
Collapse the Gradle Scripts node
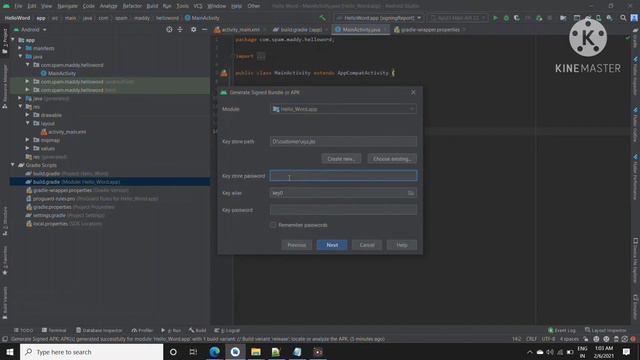pos(13,165)
